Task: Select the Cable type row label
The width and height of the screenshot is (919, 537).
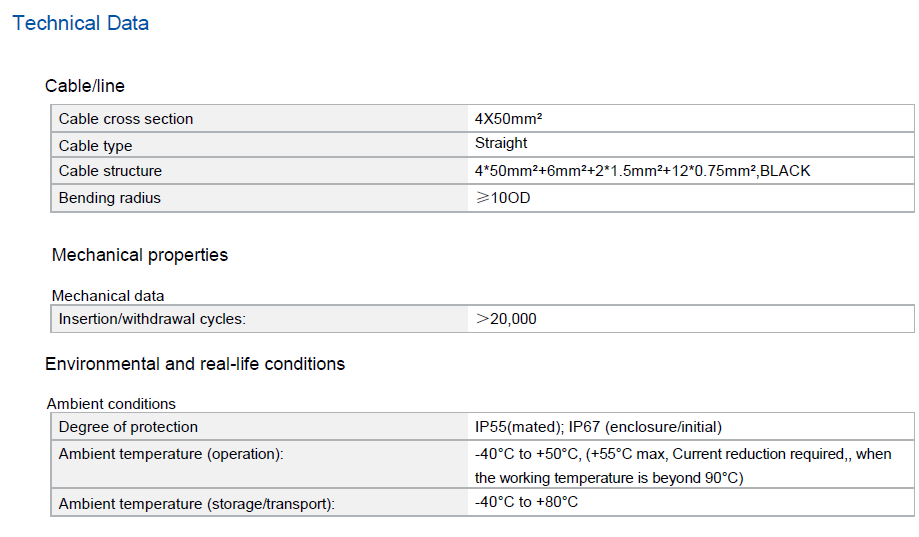Action: tap(96, 146)
